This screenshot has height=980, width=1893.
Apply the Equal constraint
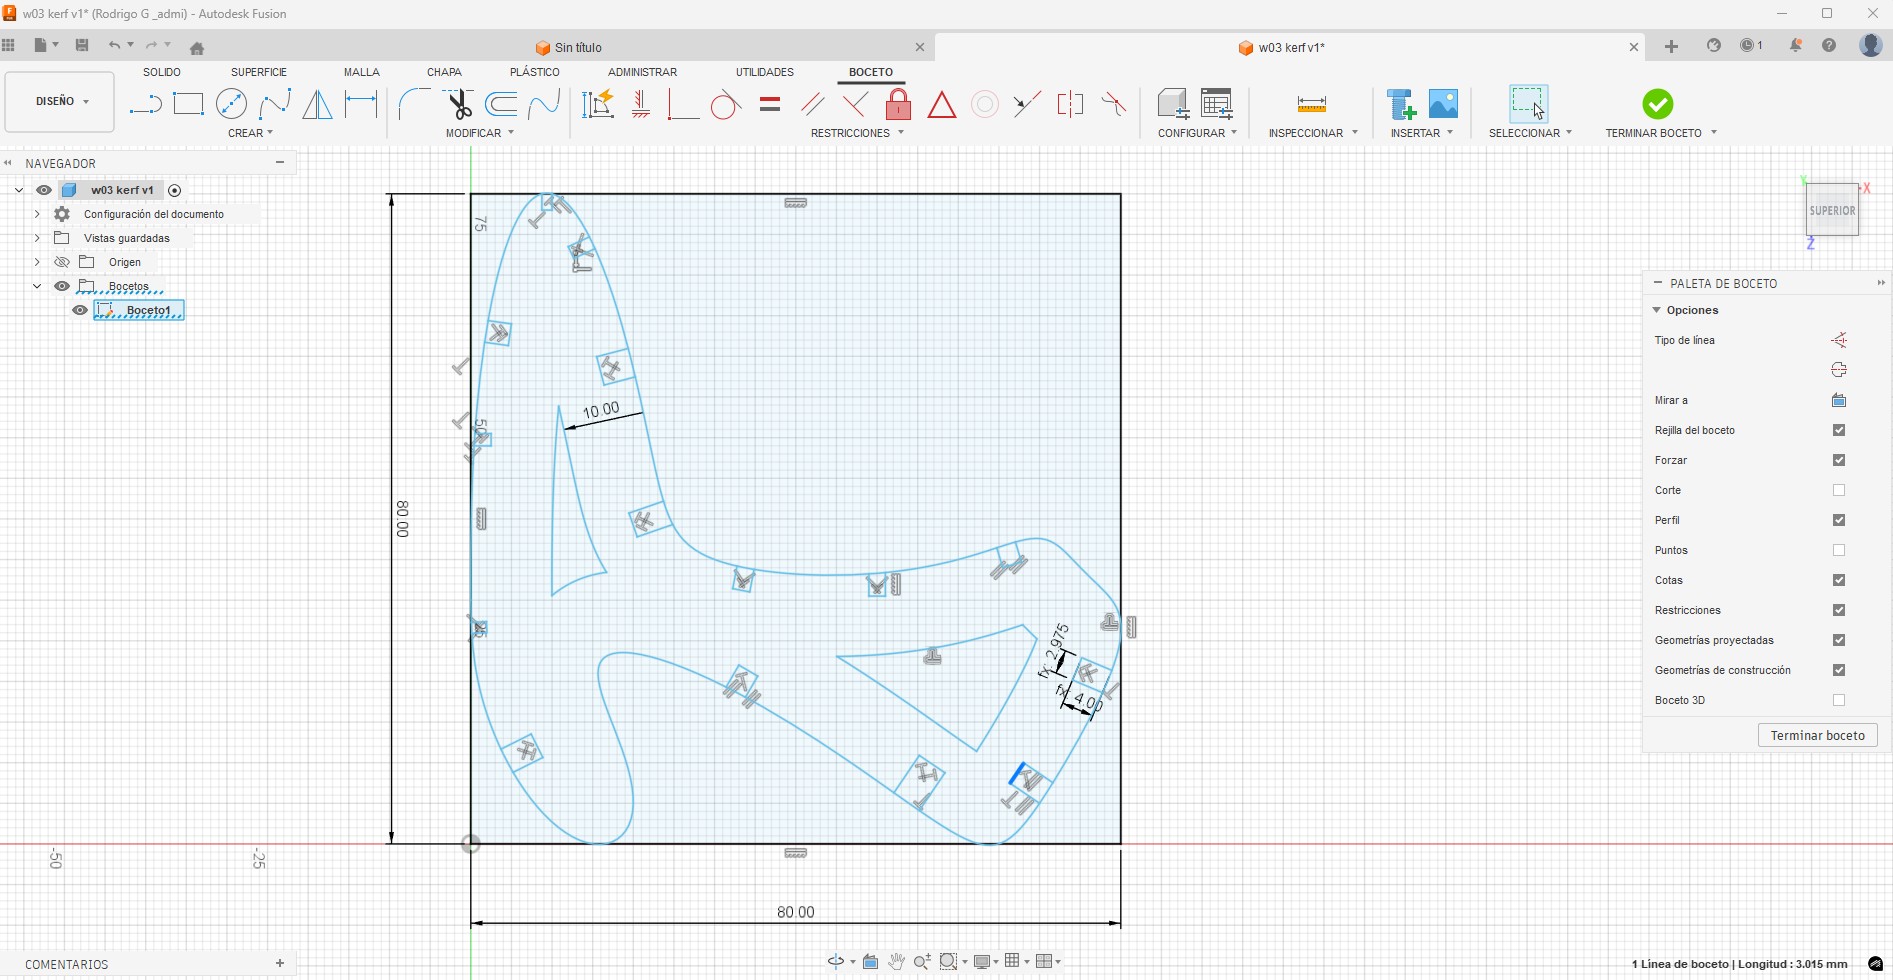click(769, 104)
